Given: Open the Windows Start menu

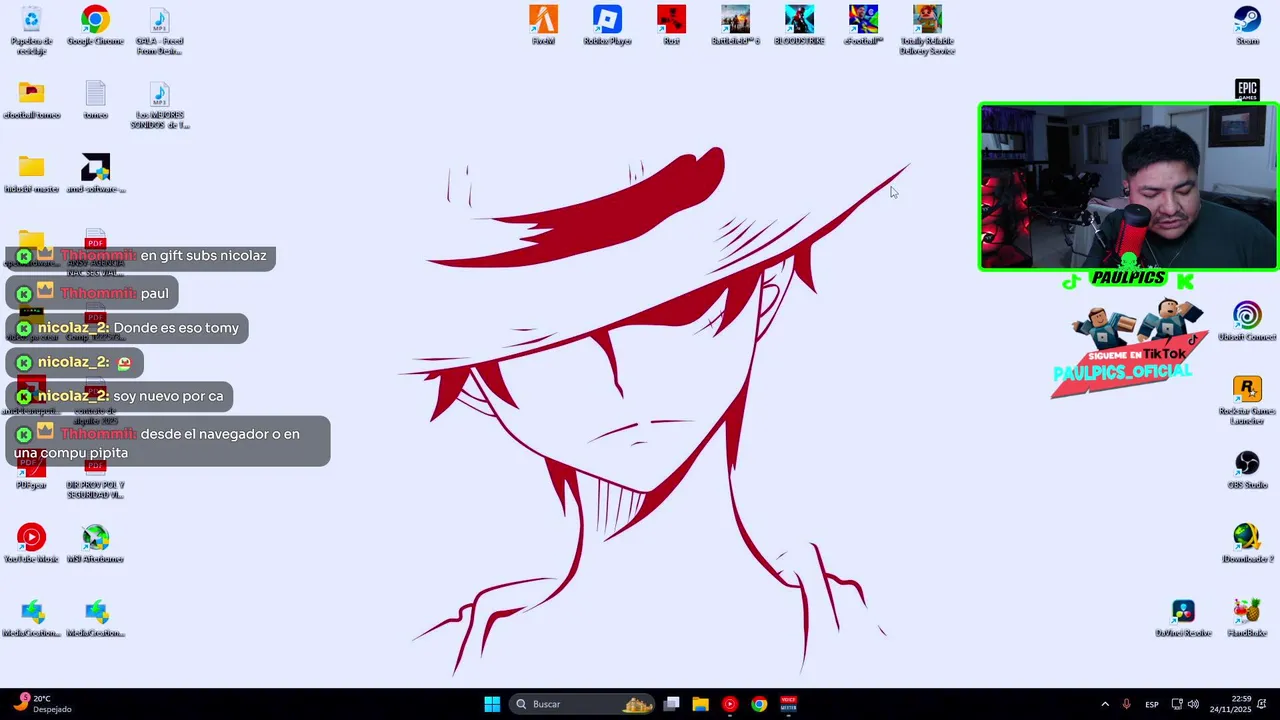Looking at the screenshot, I should (x=492, y=704).
